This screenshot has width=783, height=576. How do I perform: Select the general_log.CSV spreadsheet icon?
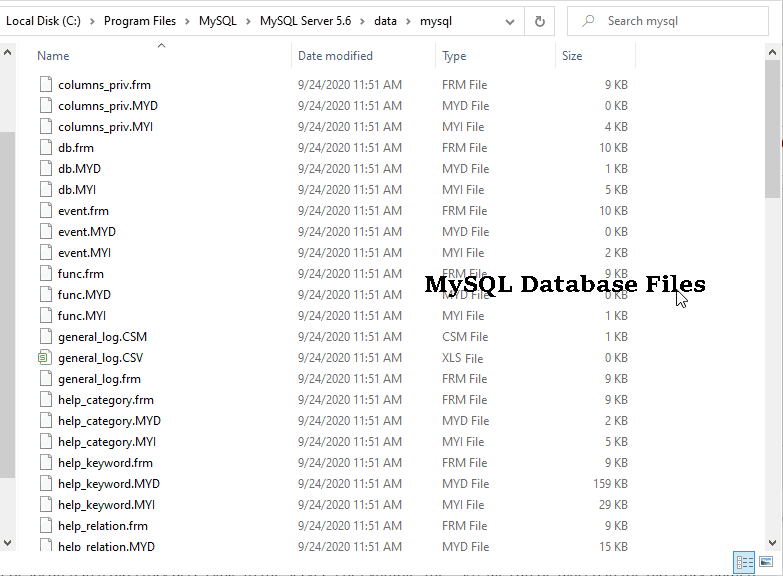tap(45, 358)
